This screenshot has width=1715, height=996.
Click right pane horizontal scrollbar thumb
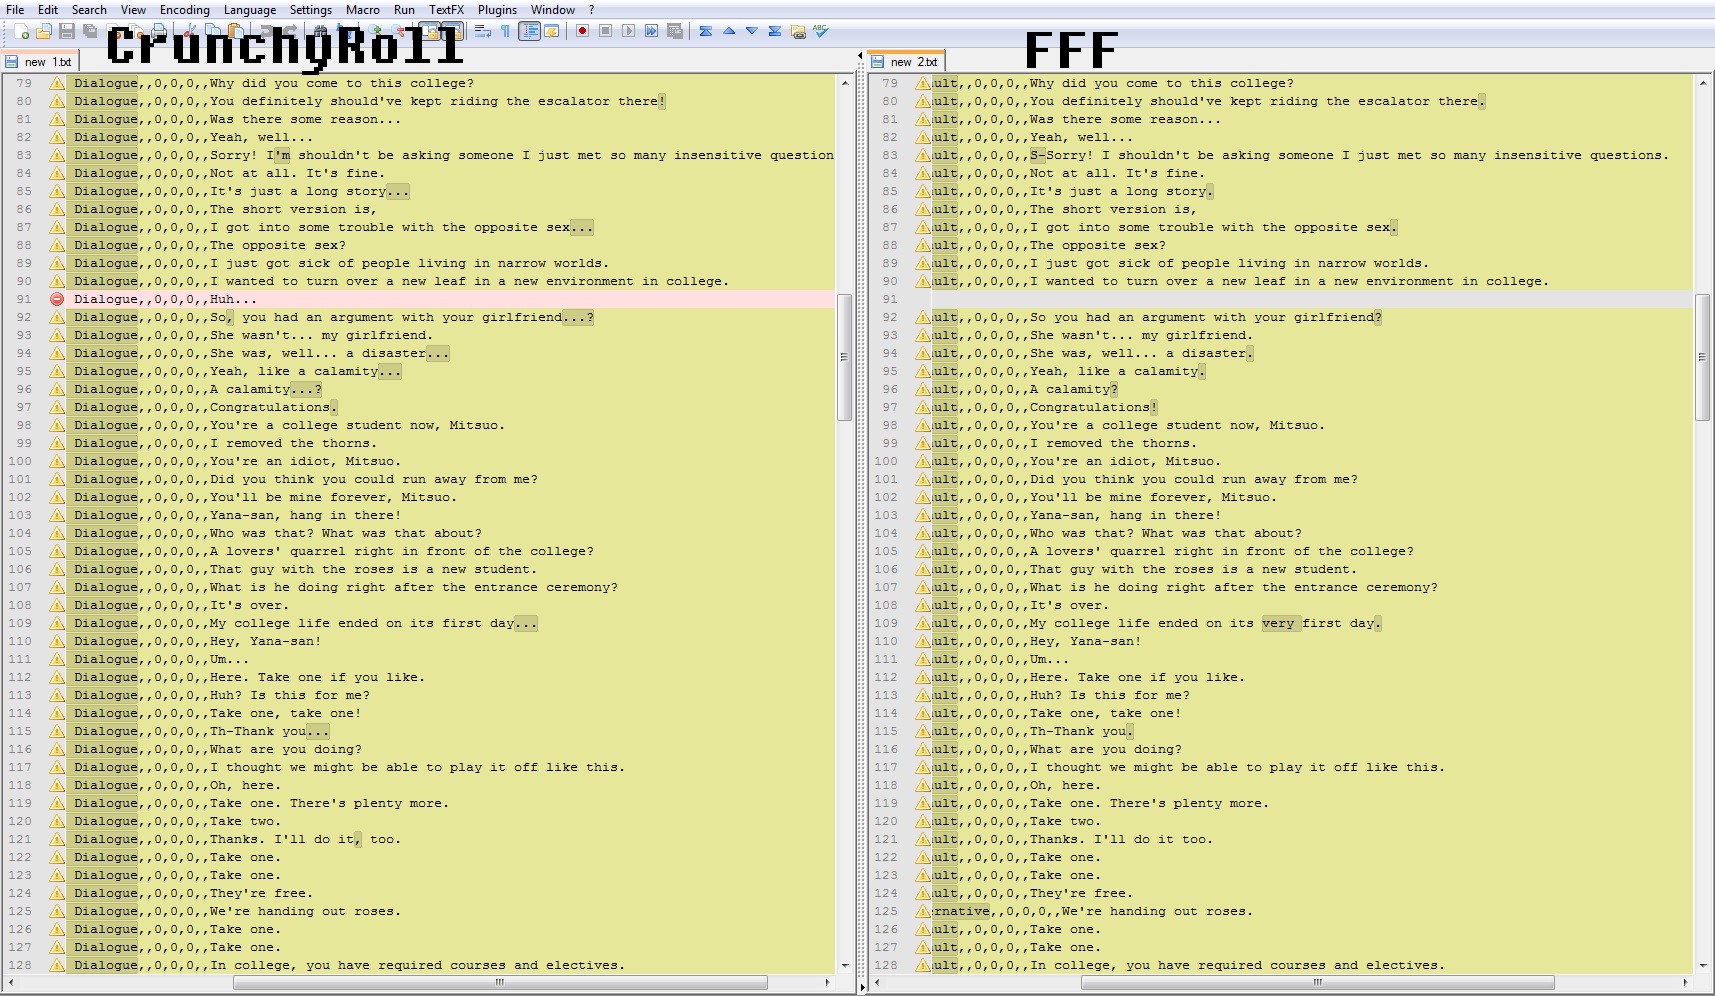[1318, 982]
